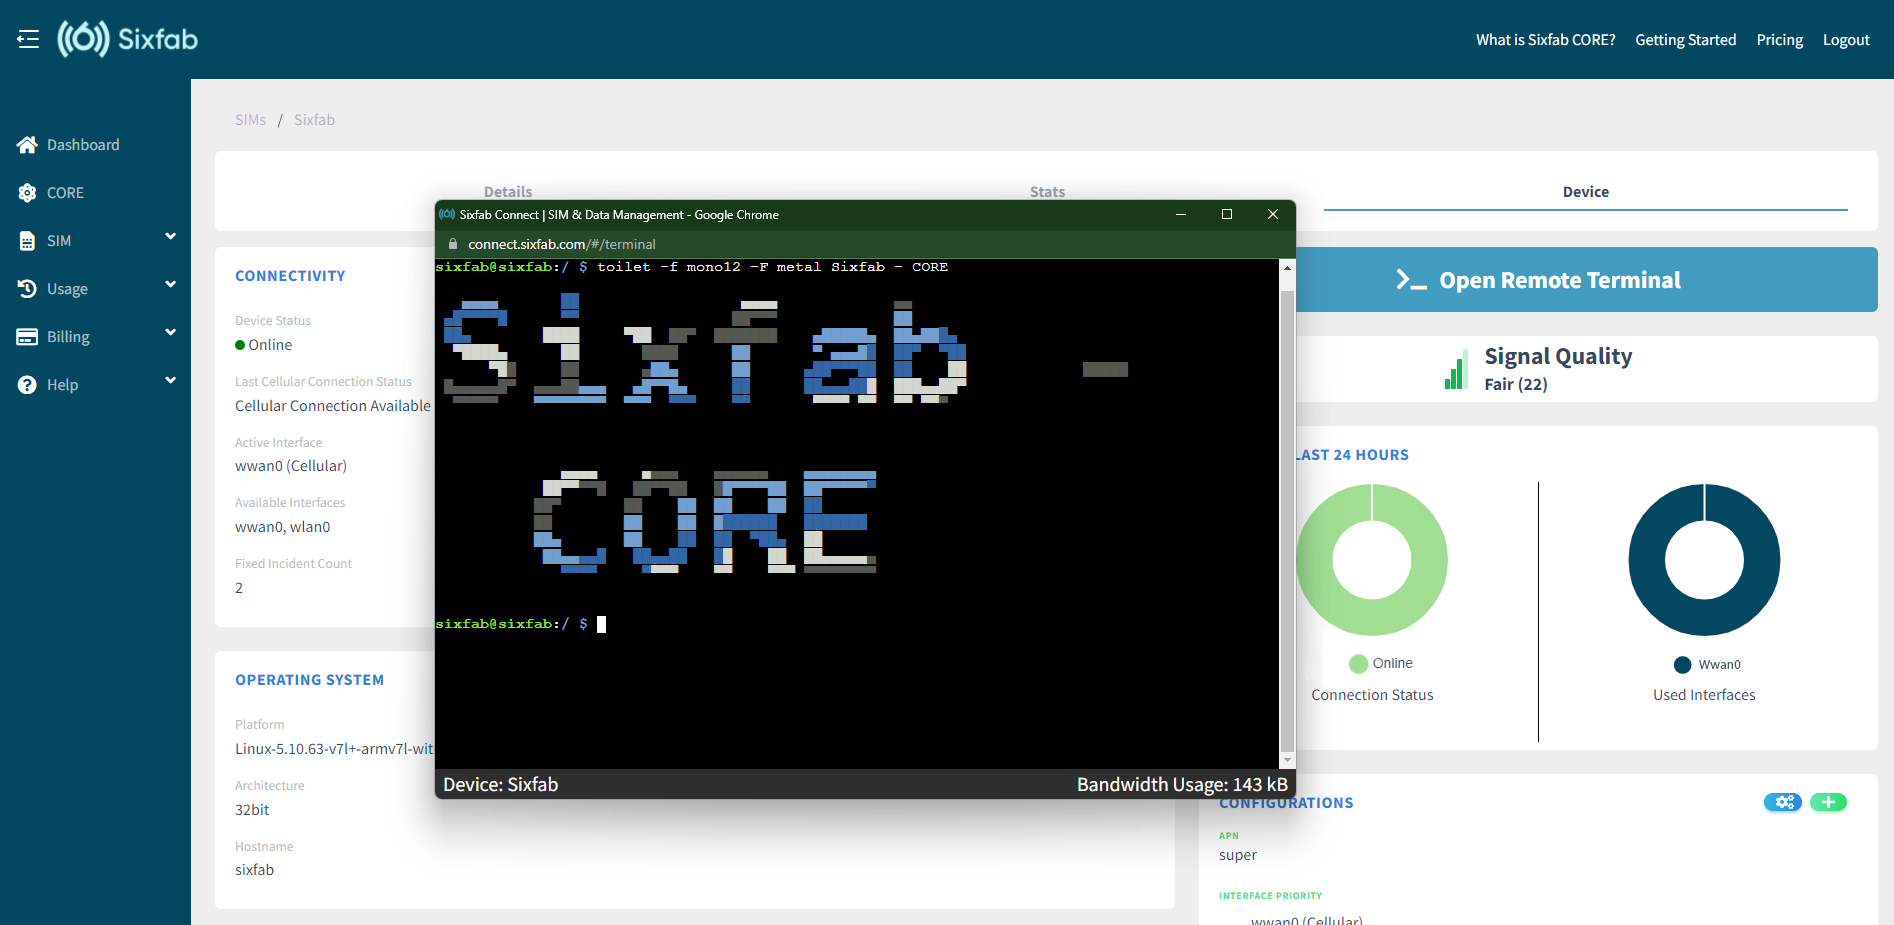Open the Billing sidebar menu

coord(68,337)
